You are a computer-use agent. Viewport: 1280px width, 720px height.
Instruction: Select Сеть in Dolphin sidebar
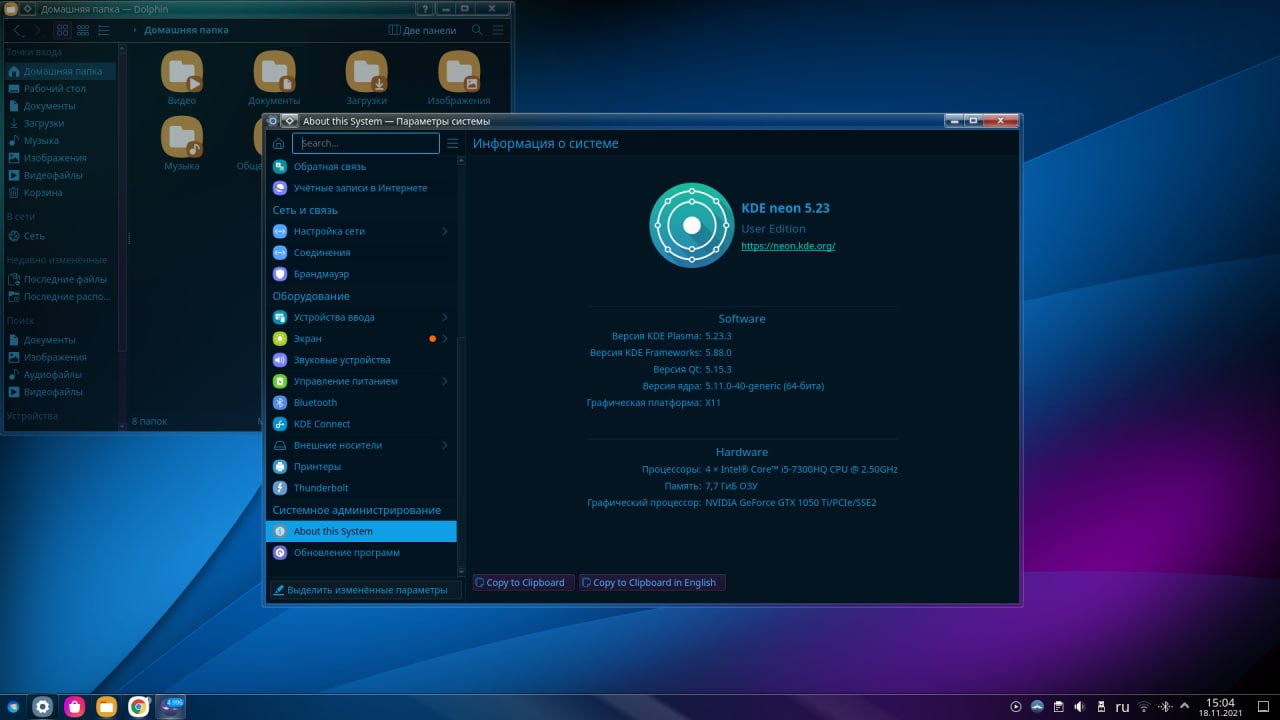(60, 236)
